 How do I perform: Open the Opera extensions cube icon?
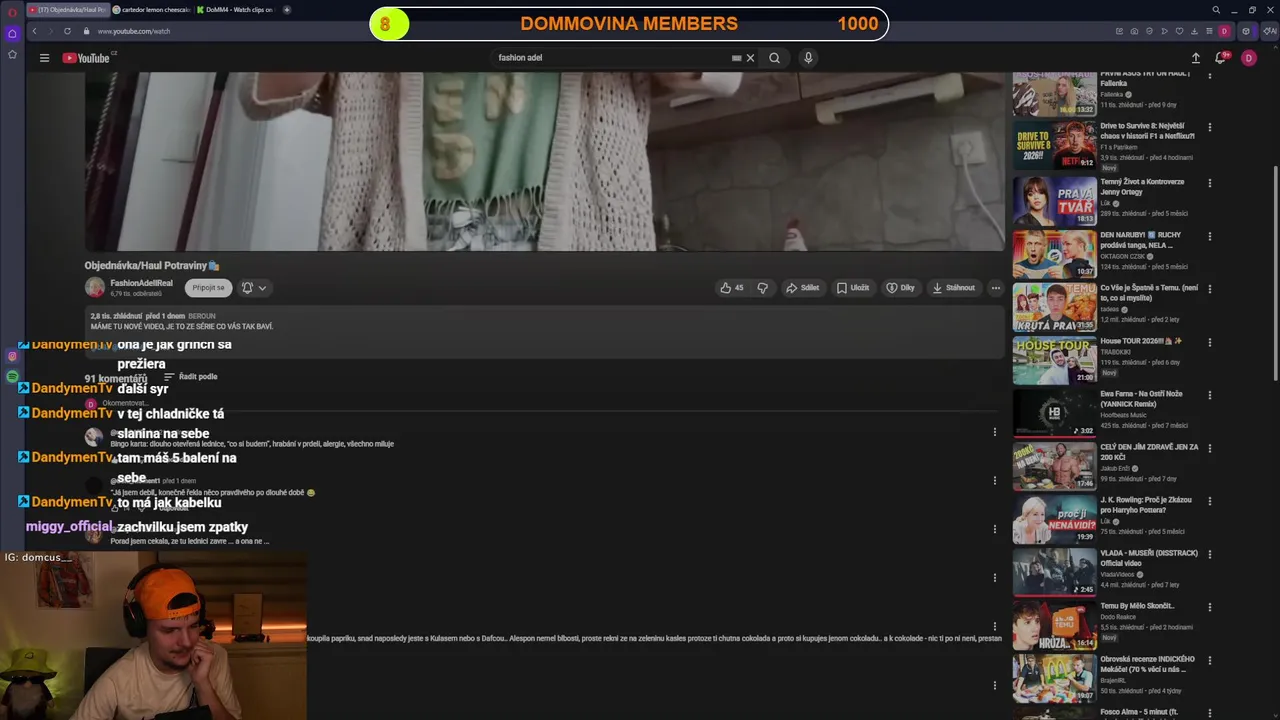[x=1246, y=31]
